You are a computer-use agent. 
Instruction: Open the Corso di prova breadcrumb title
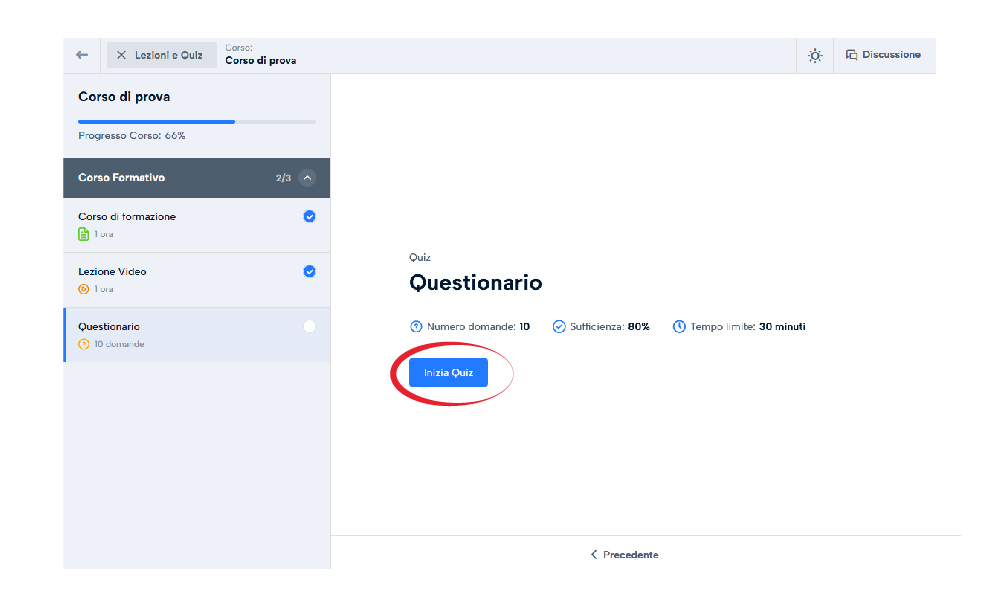pos(260,60)
